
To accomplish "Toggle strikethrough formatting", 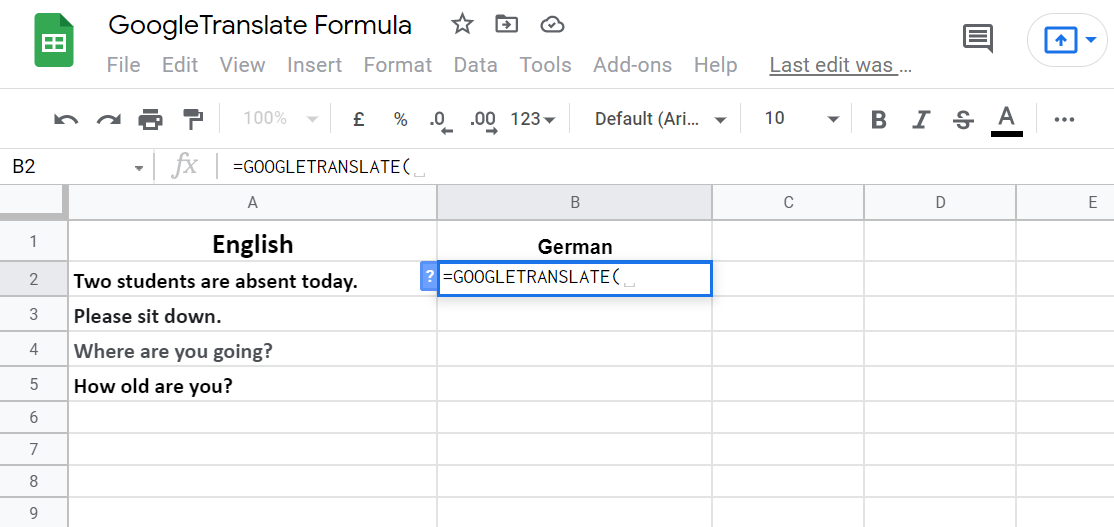I will point(964,120).
